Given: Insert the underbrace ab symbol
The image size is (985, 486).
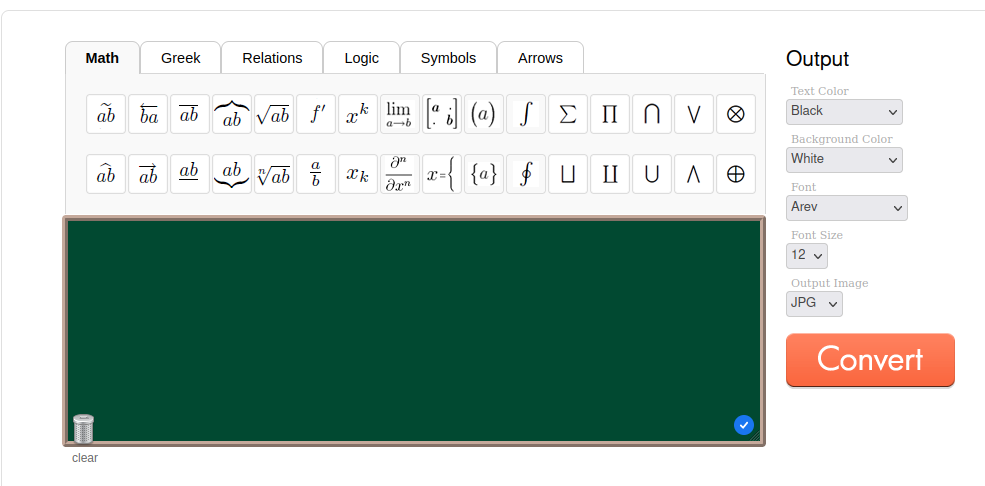Looking at the screenshot, I should coord(232,174).
